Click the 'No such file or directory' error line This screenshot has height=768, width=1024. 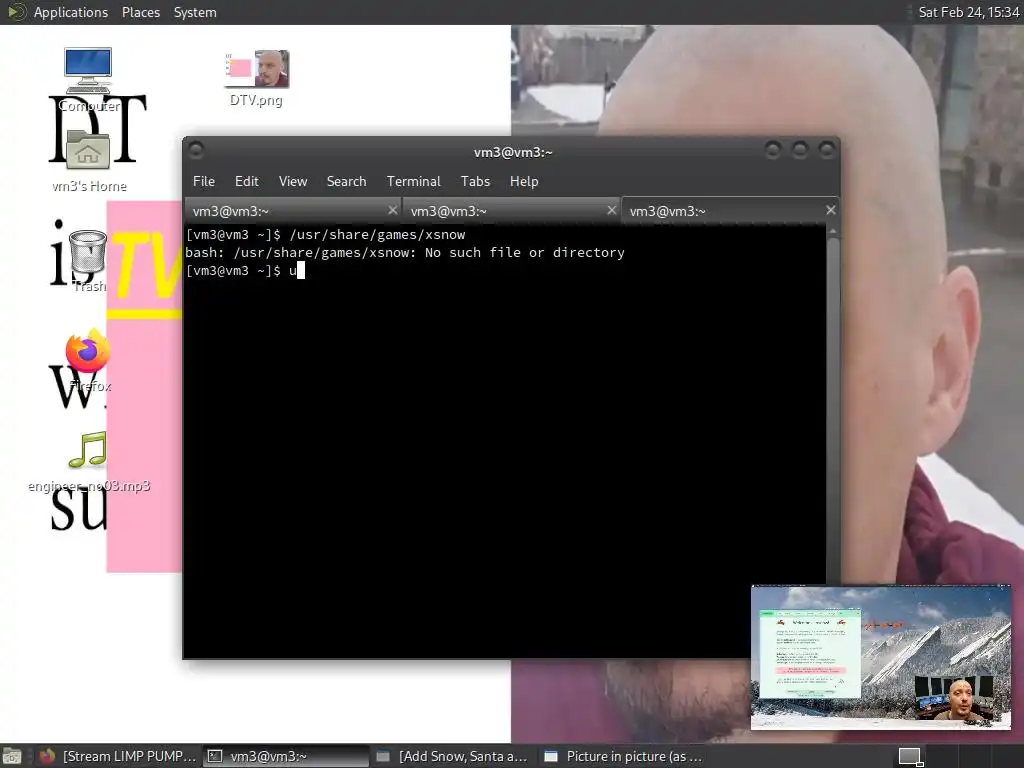coord(405,252)
